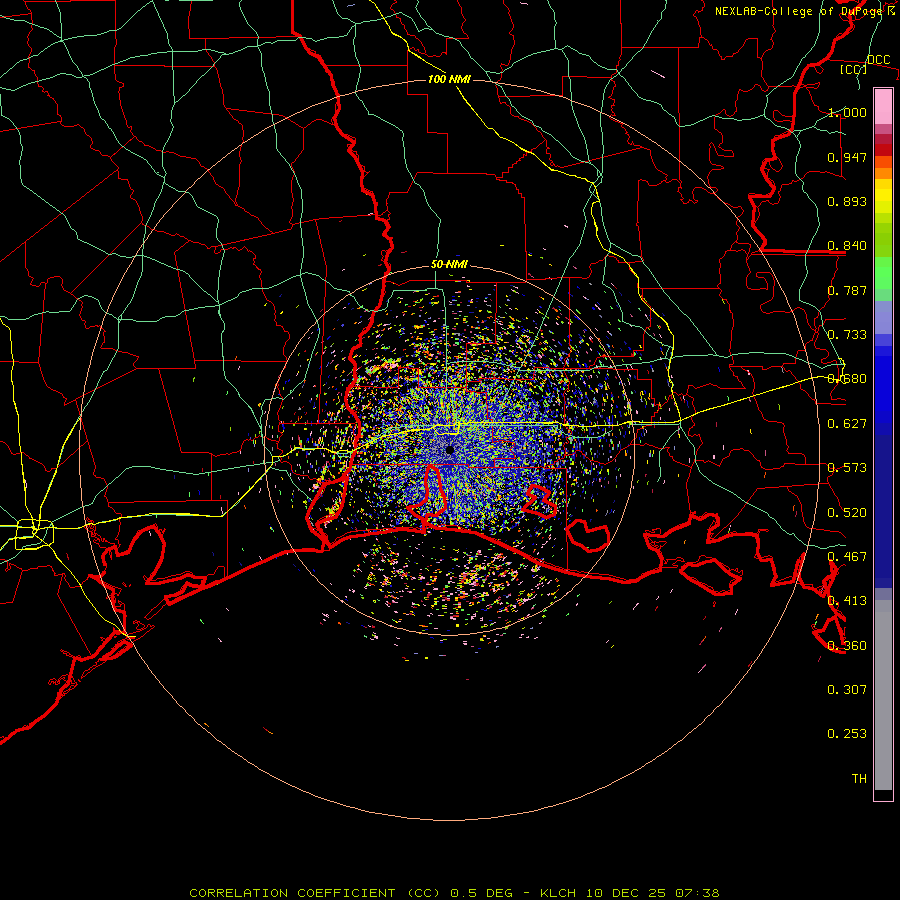Click the 0.520 scale value
Viewport: 900px width, 900px height.
(x=847, y=513)
